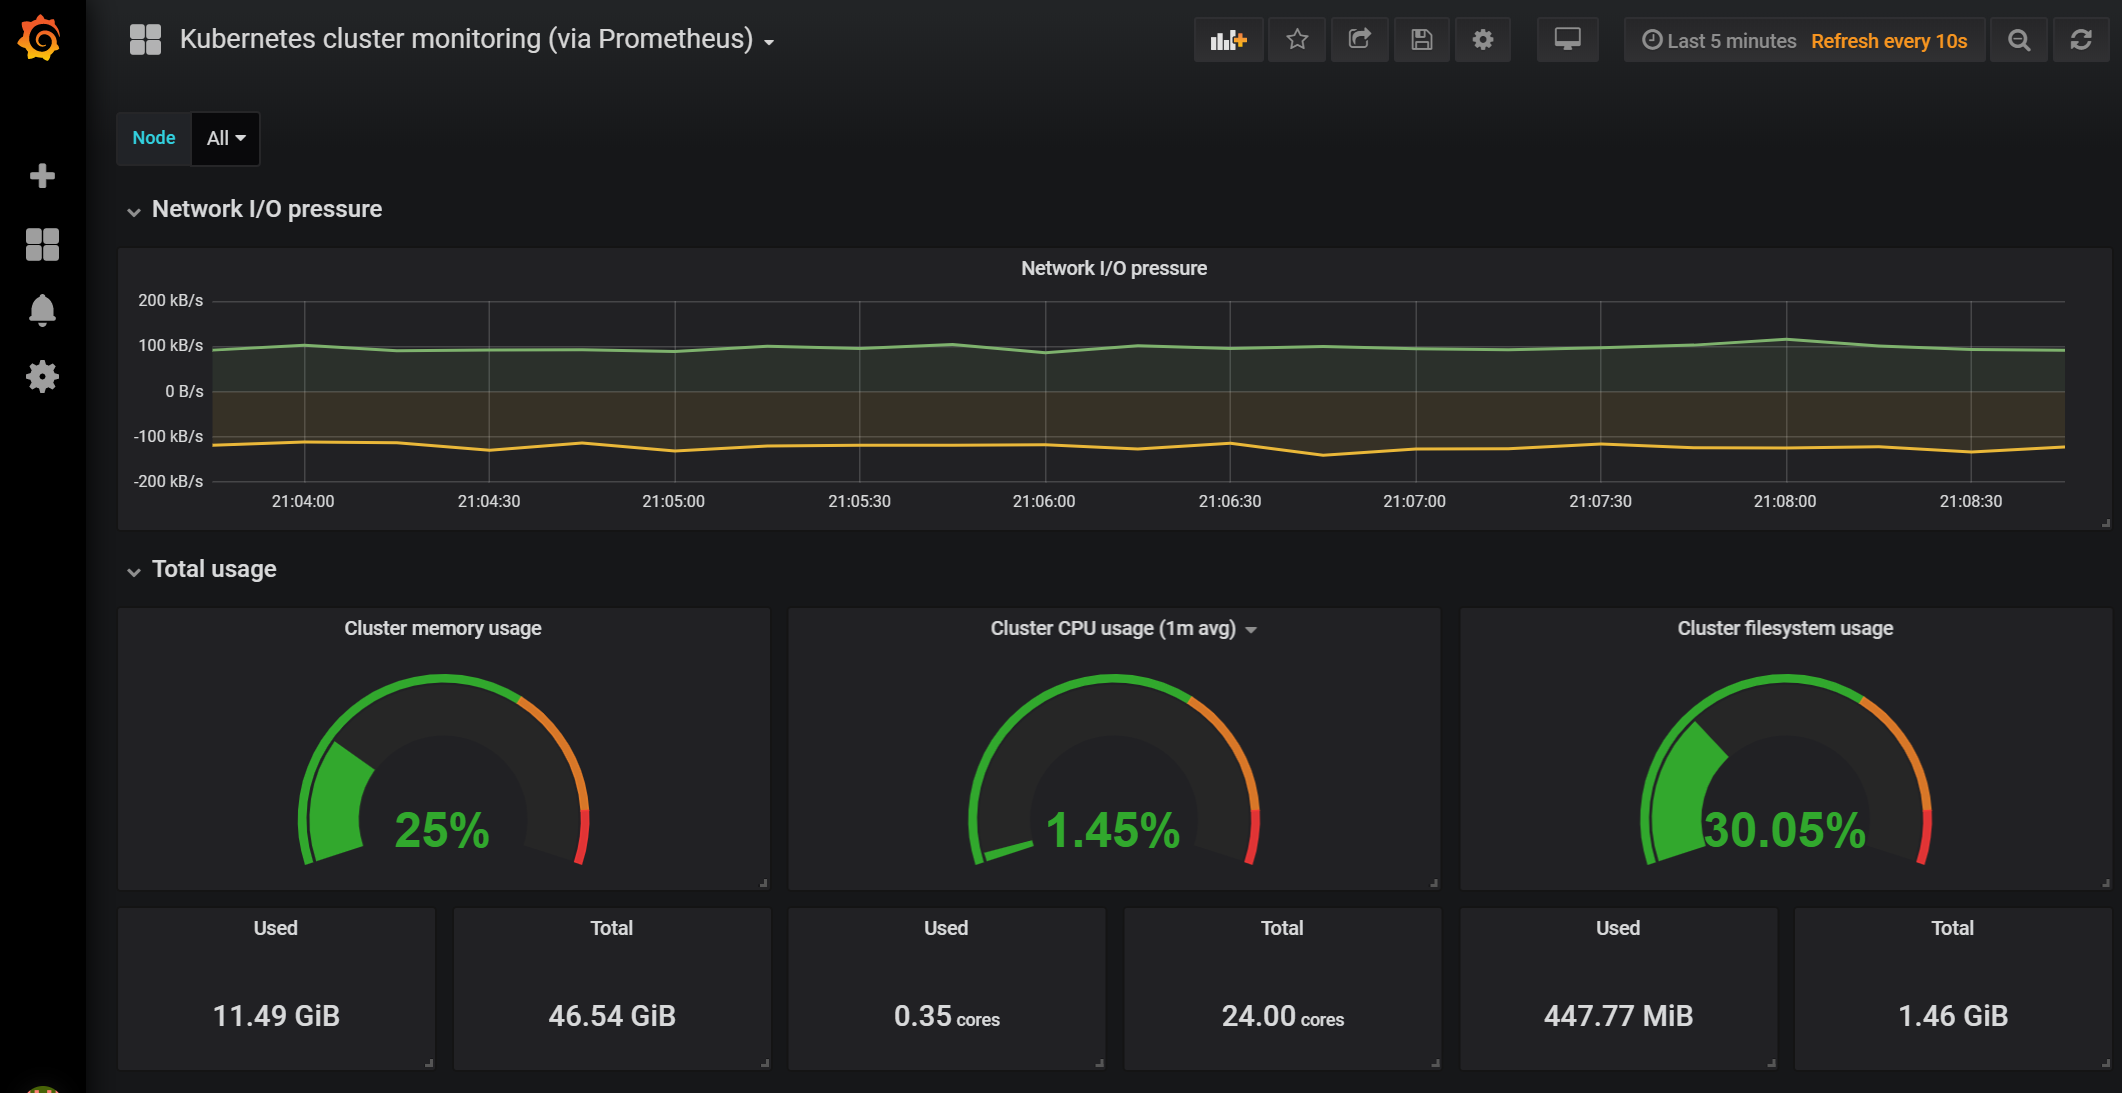
Task: Refresh the dashboard now
Action: click(2081, 40)
